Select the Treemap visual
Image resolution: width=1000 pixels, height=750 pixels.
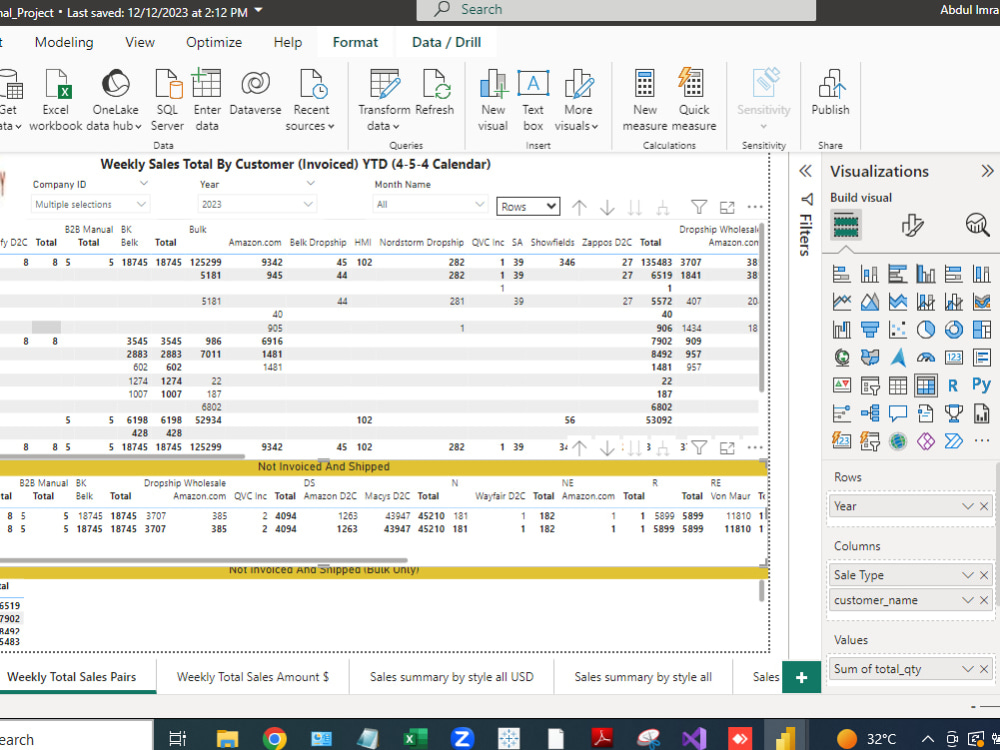click(982, 329)
